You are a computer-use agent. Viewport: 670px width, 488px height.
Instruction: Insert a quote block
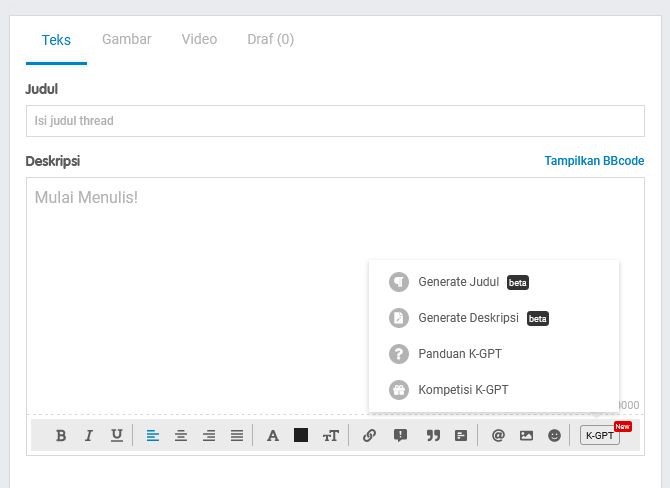pos(433,436)
